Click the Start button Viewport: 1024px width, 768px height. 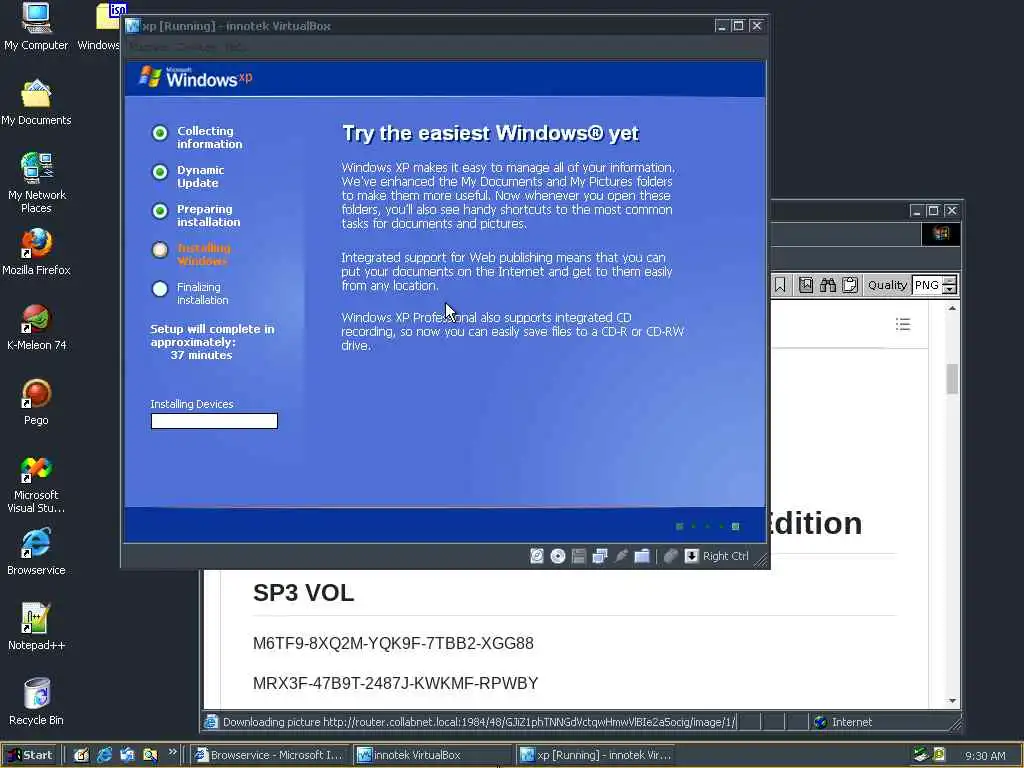(30, 755)
